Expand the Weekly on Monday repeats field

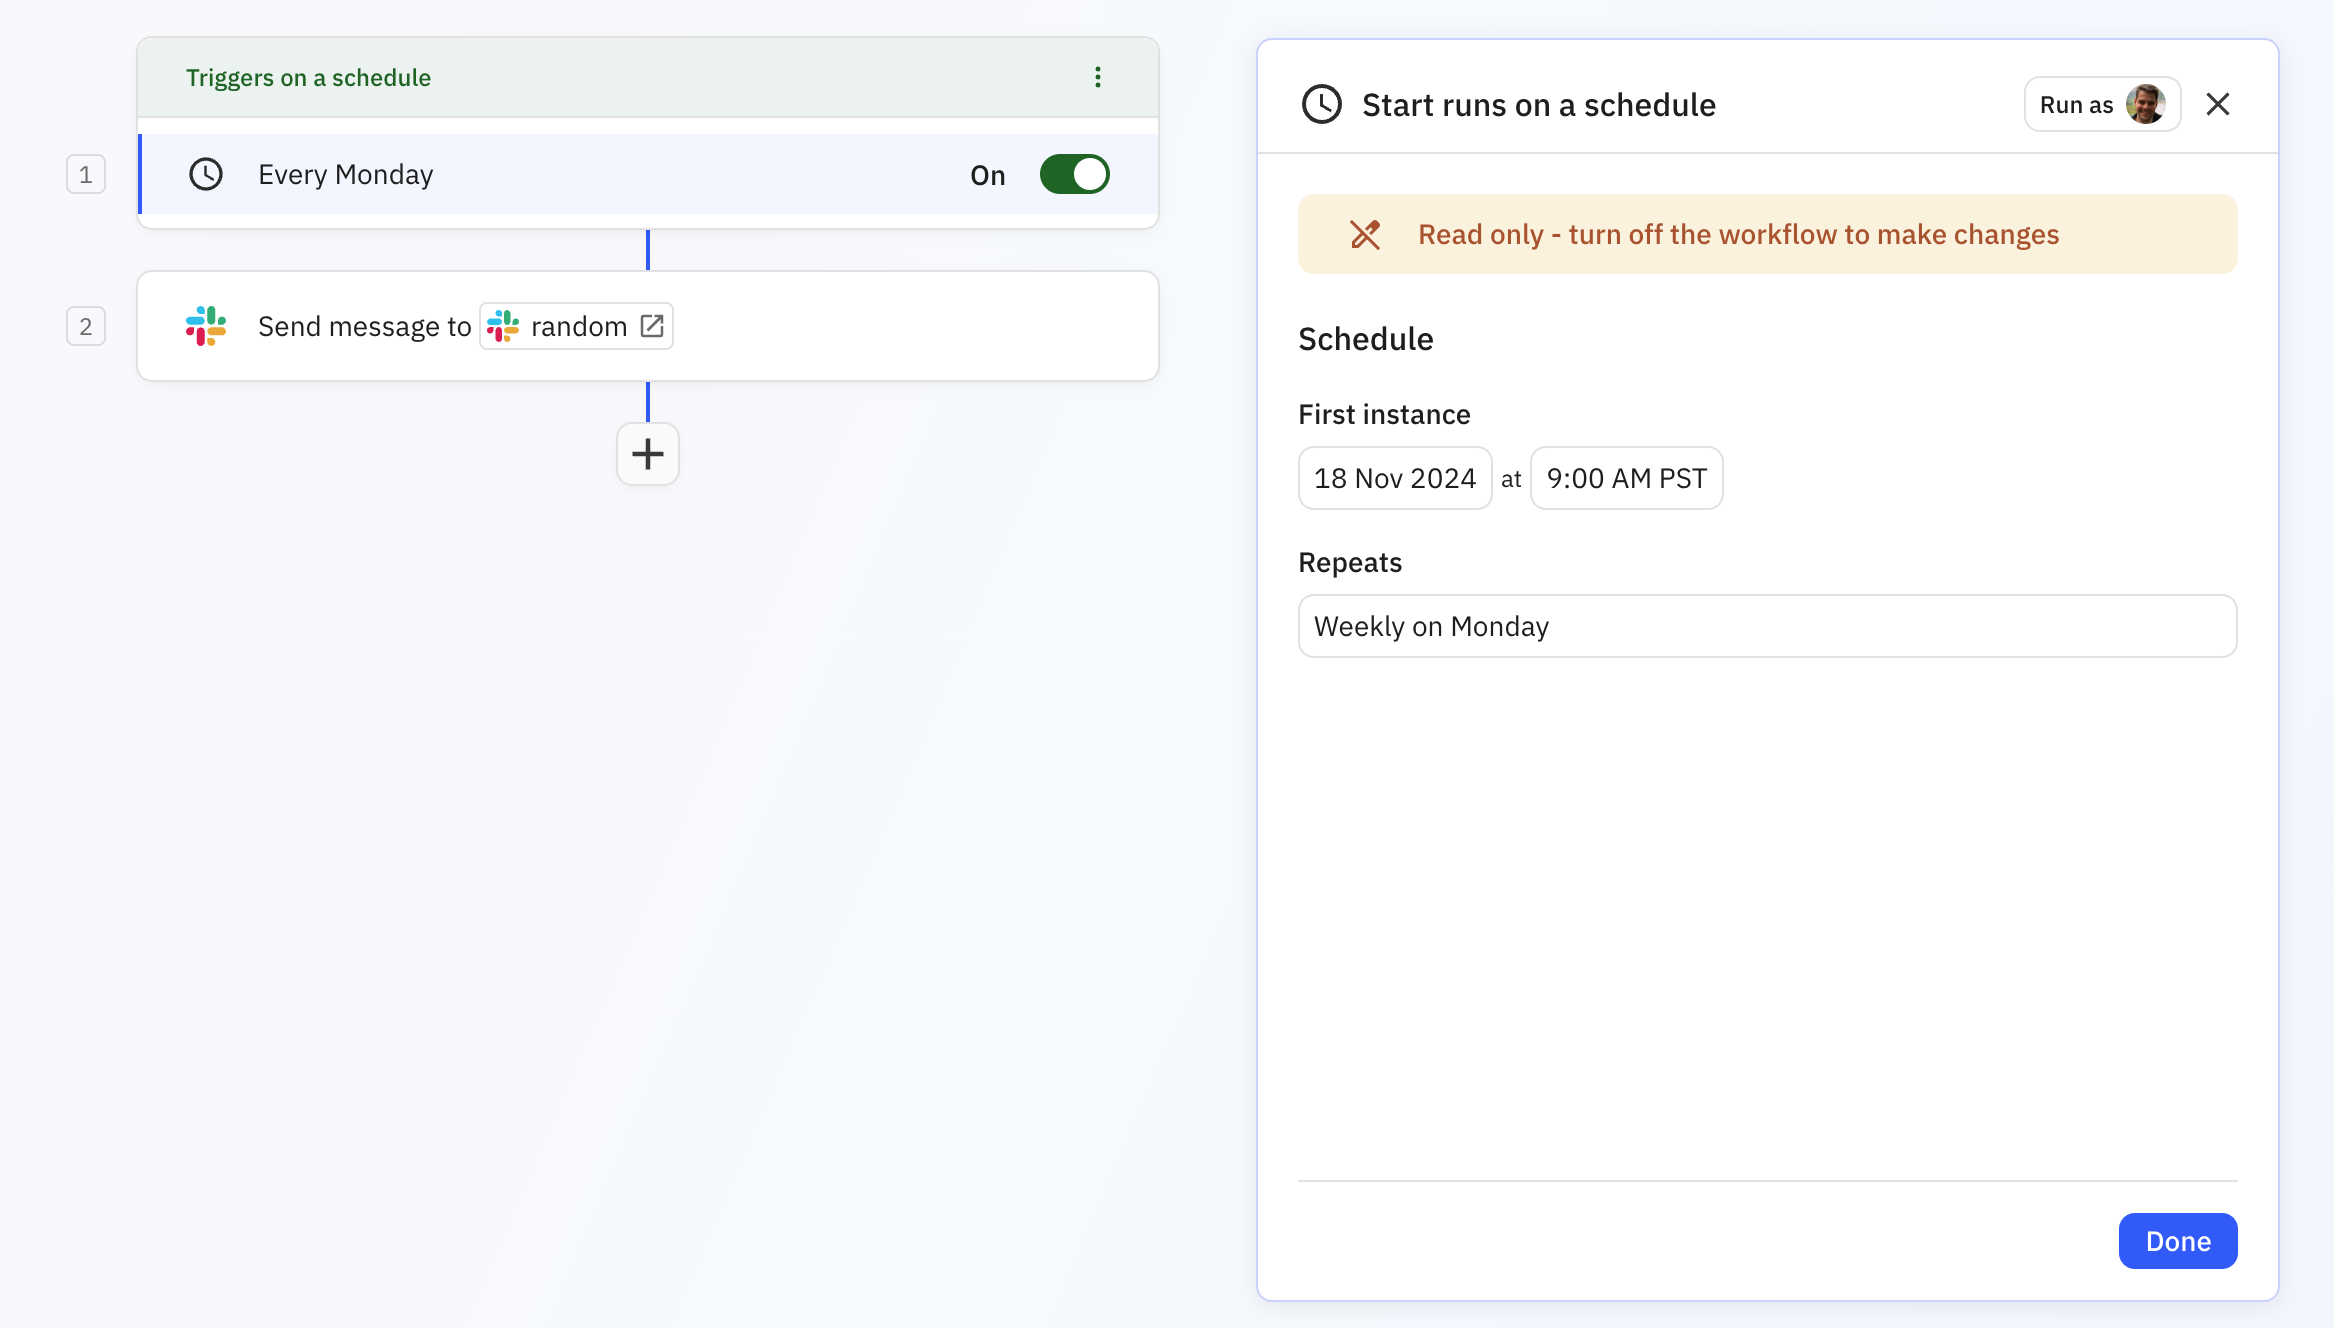coord(1766,626)
